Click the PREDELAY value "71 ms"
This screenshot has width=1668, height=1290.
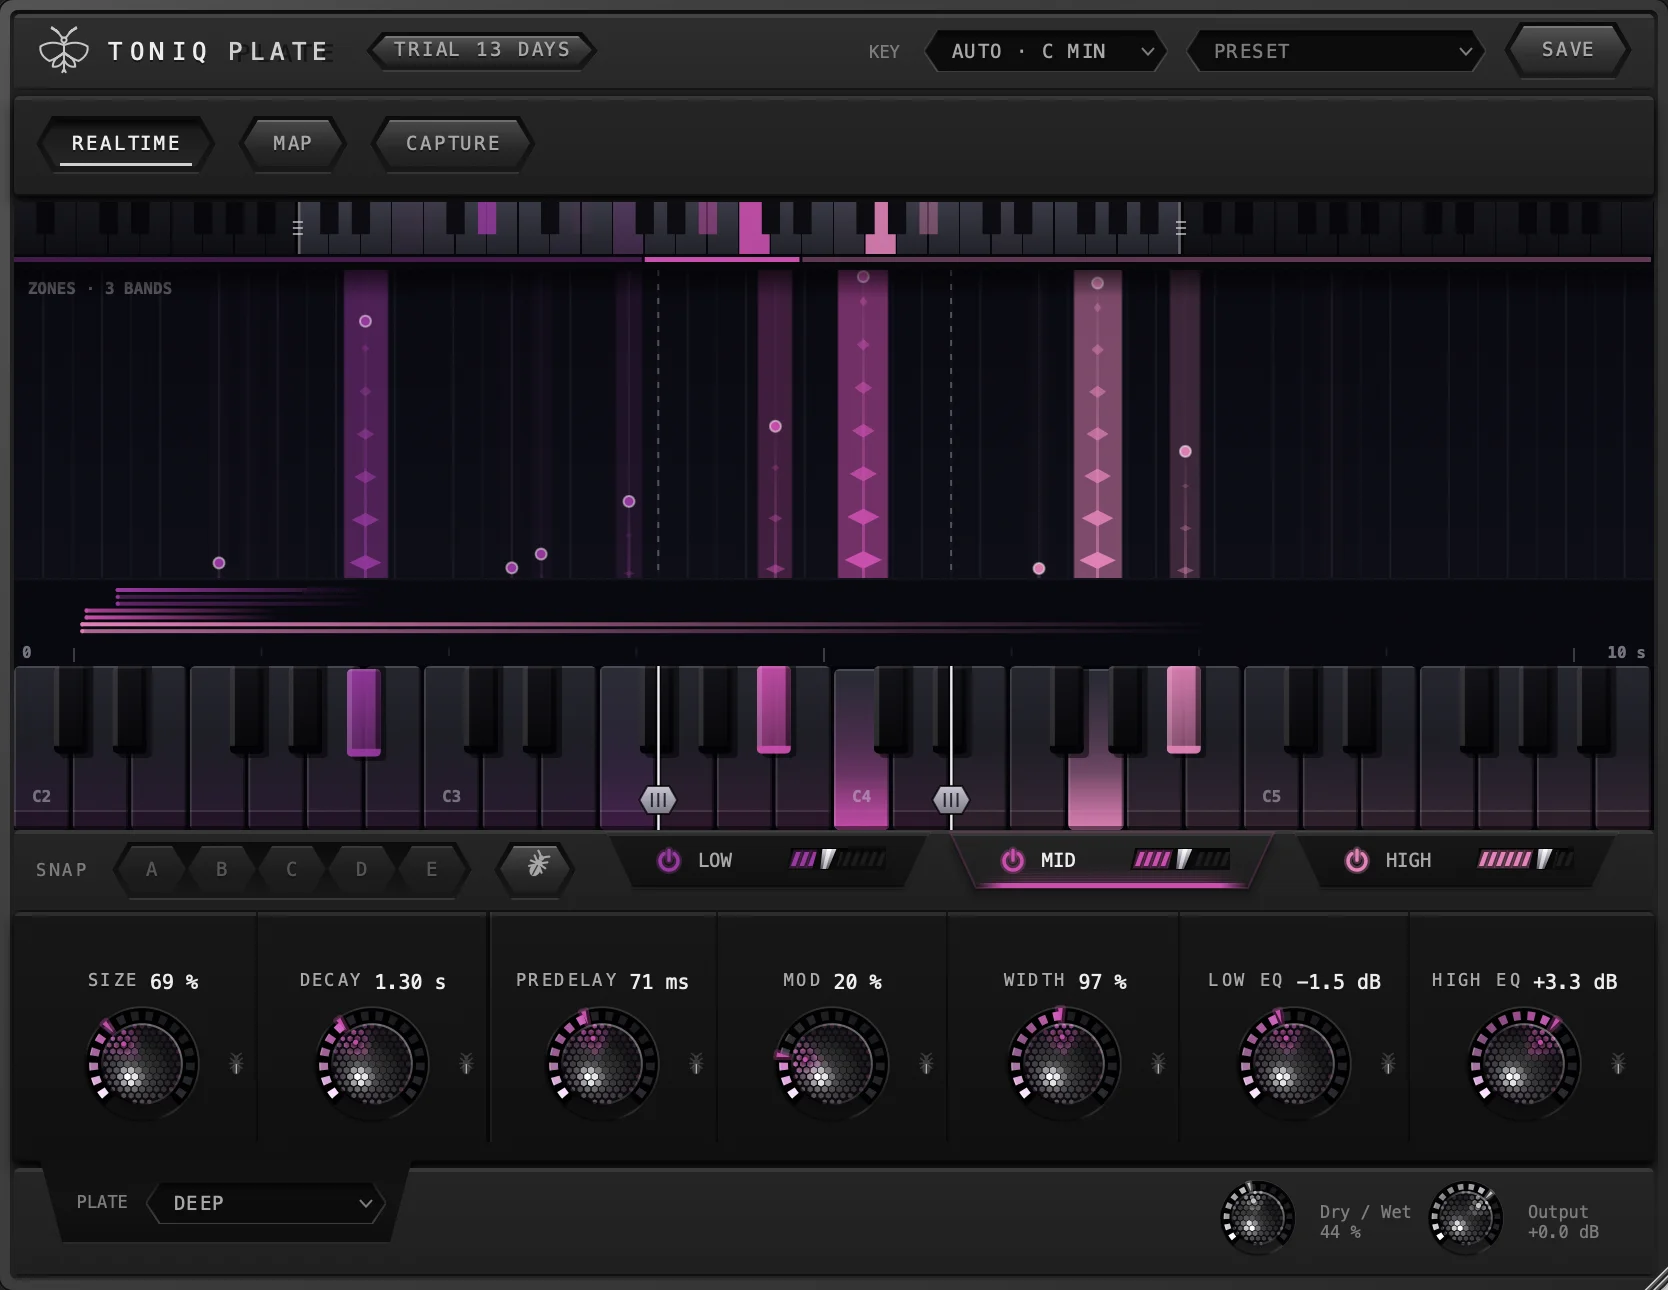tap(659, 982)
